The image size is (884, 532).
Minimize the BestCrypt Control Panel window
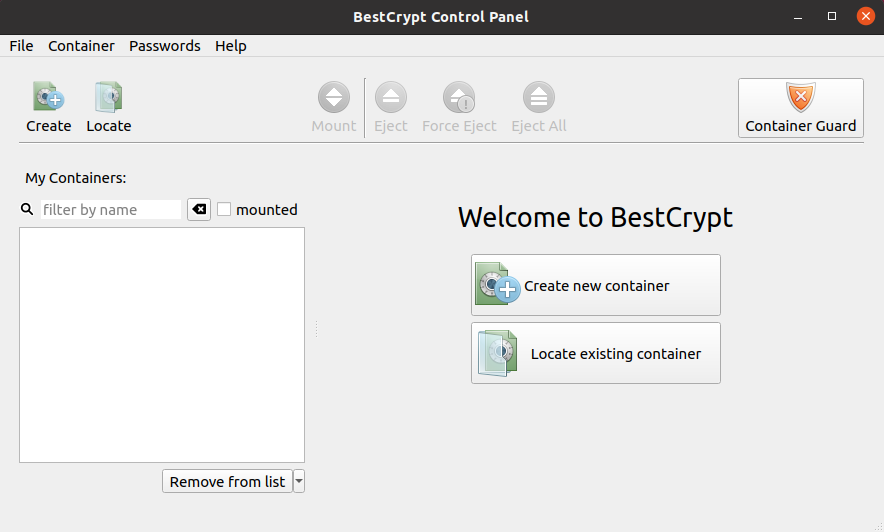pos(798,16)
